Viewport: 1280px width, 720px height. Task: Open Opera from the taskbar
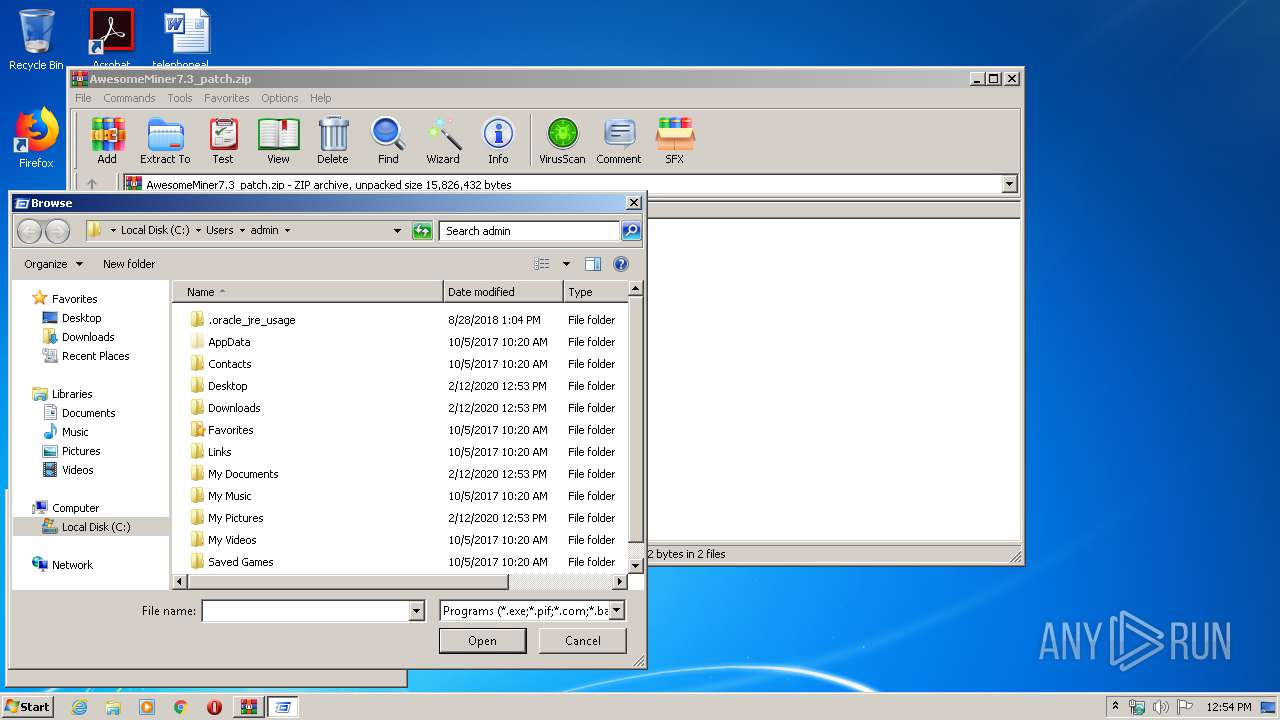coord(214,707)
